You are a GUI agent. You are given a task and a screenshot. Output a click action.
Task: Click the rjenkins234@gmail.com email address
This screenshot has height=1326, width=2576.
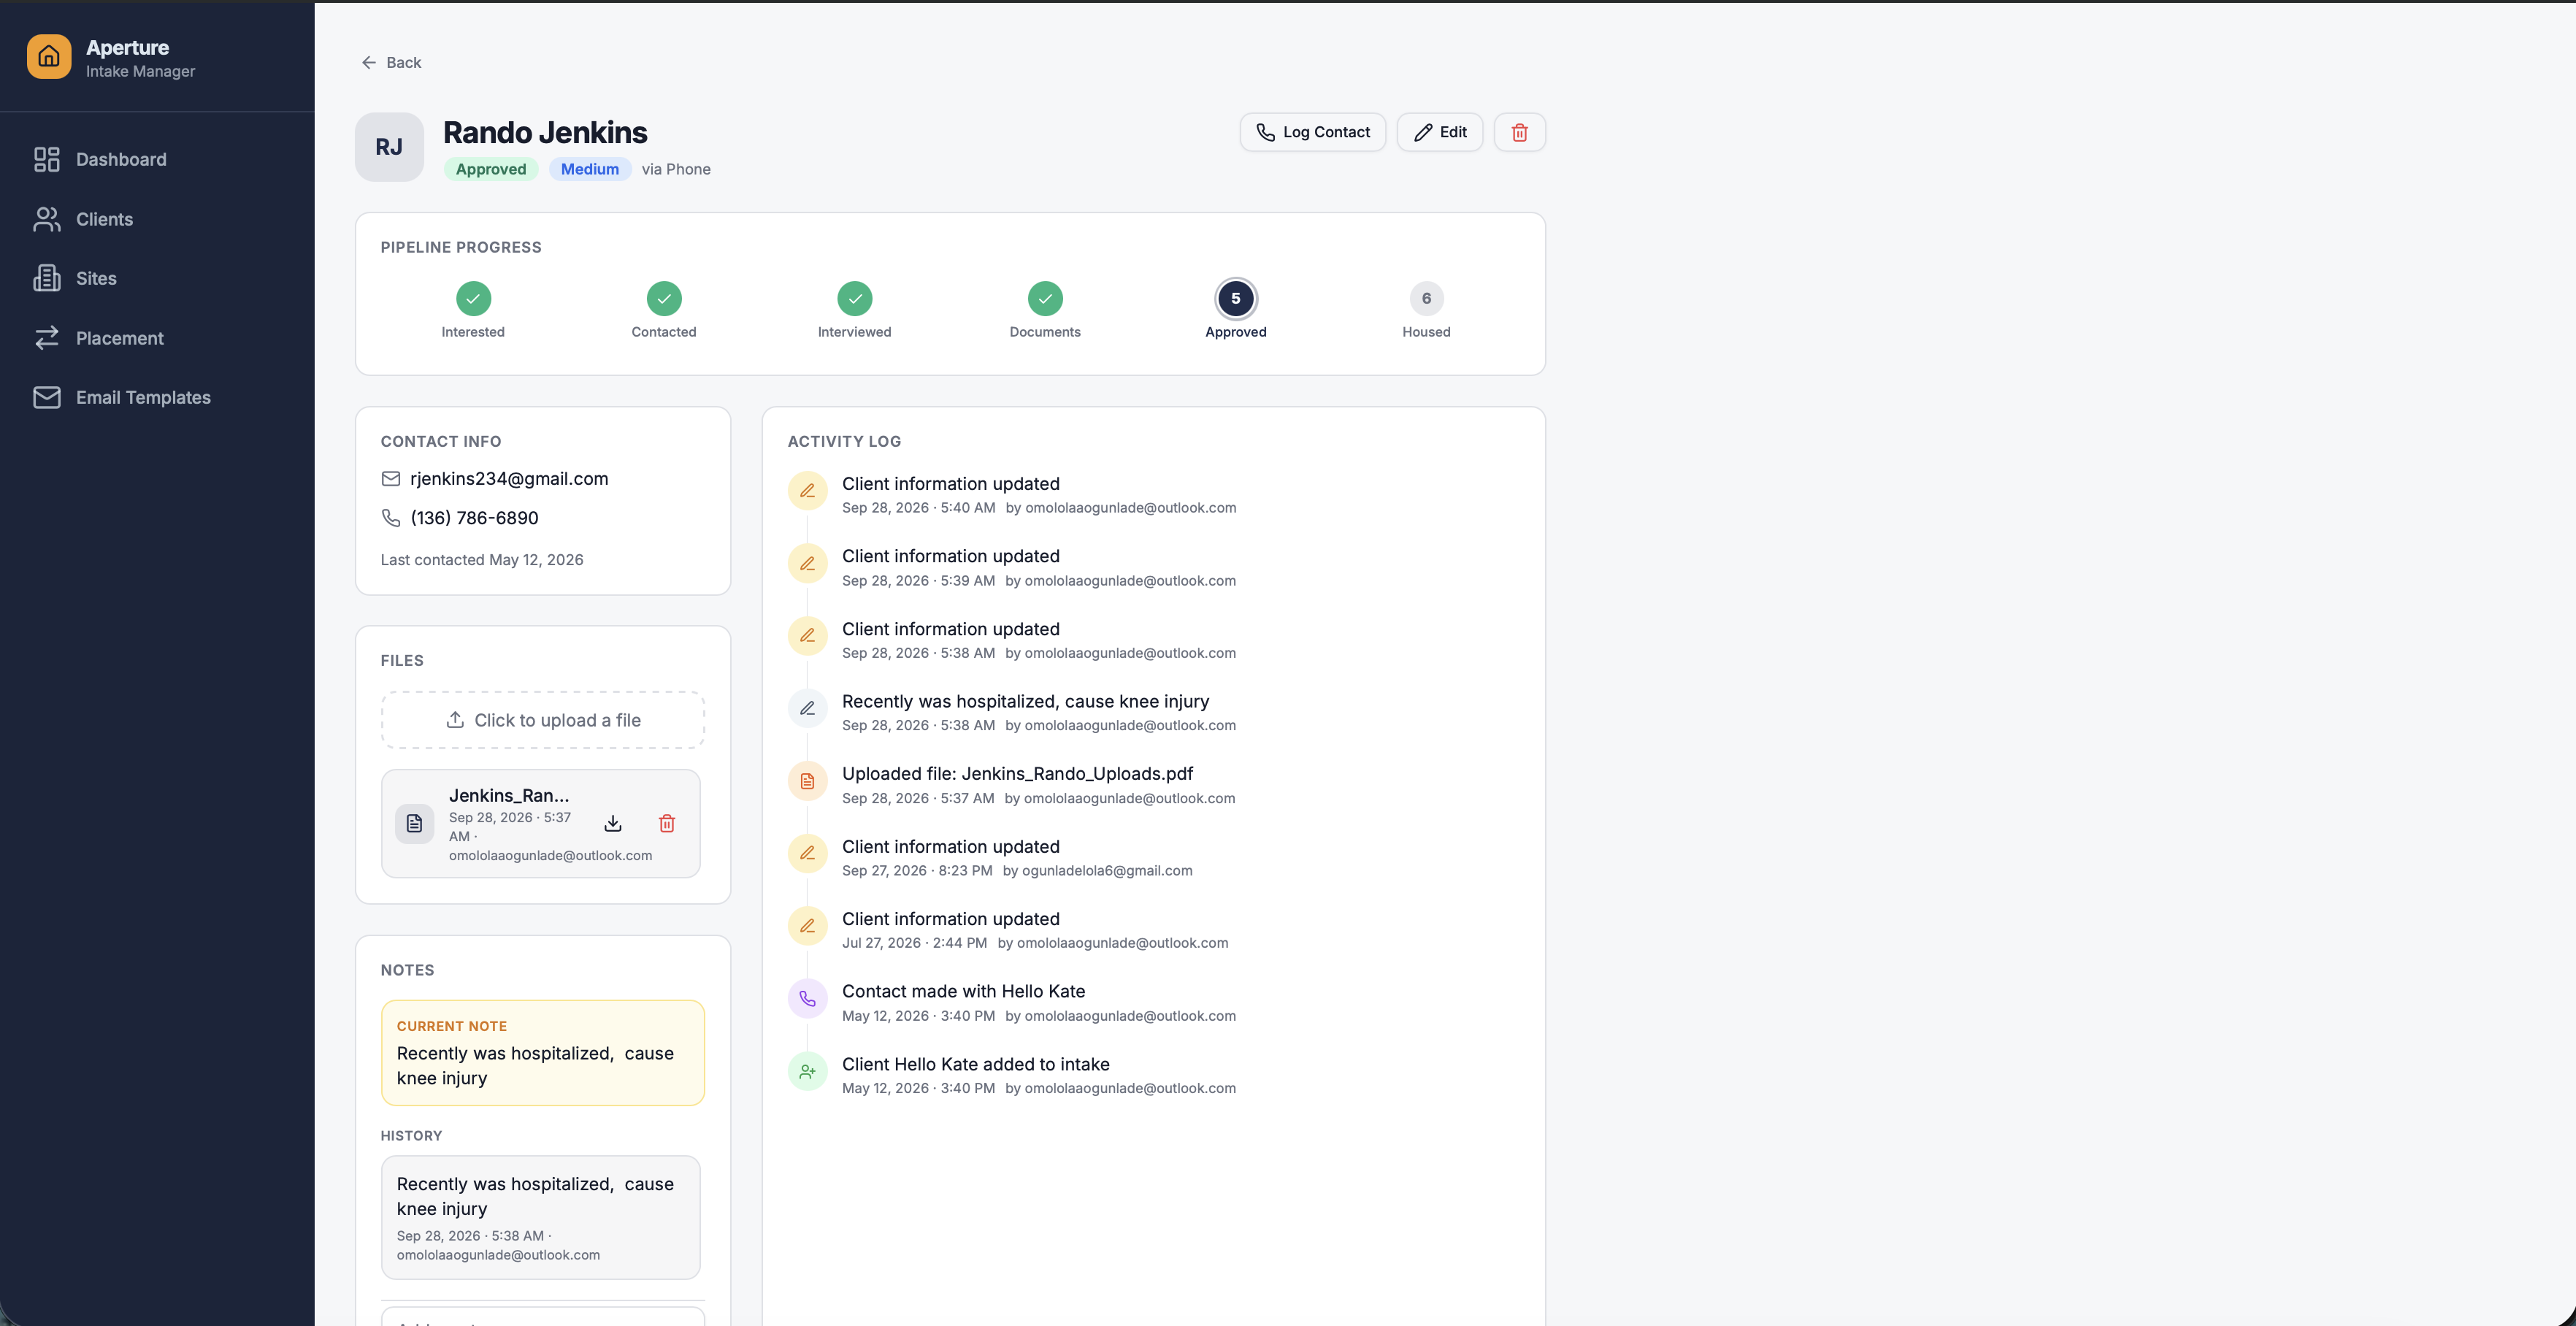[x=509, y=479]
